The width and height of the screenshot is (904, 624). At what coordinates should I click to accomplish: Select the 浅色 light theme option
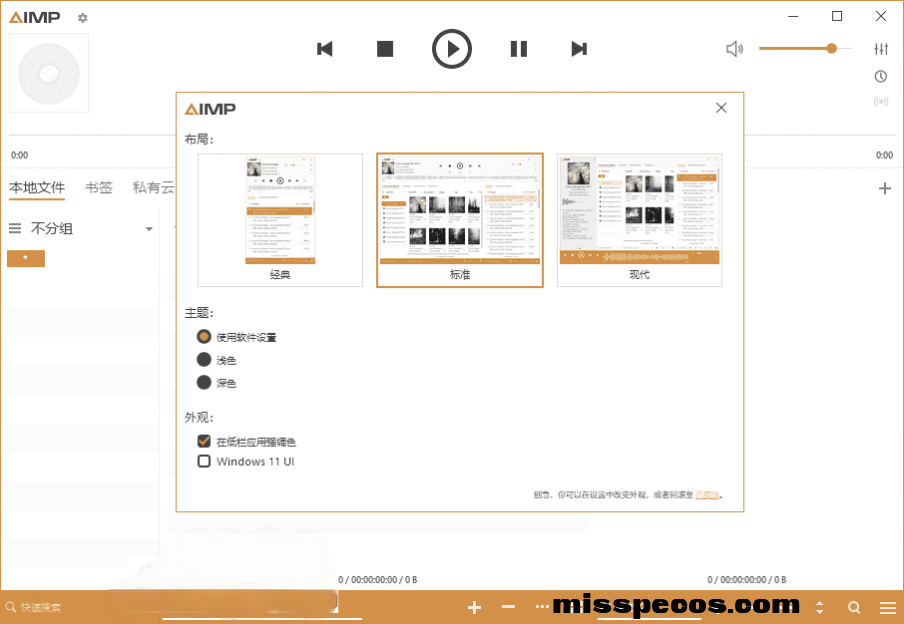coord(204,360)
